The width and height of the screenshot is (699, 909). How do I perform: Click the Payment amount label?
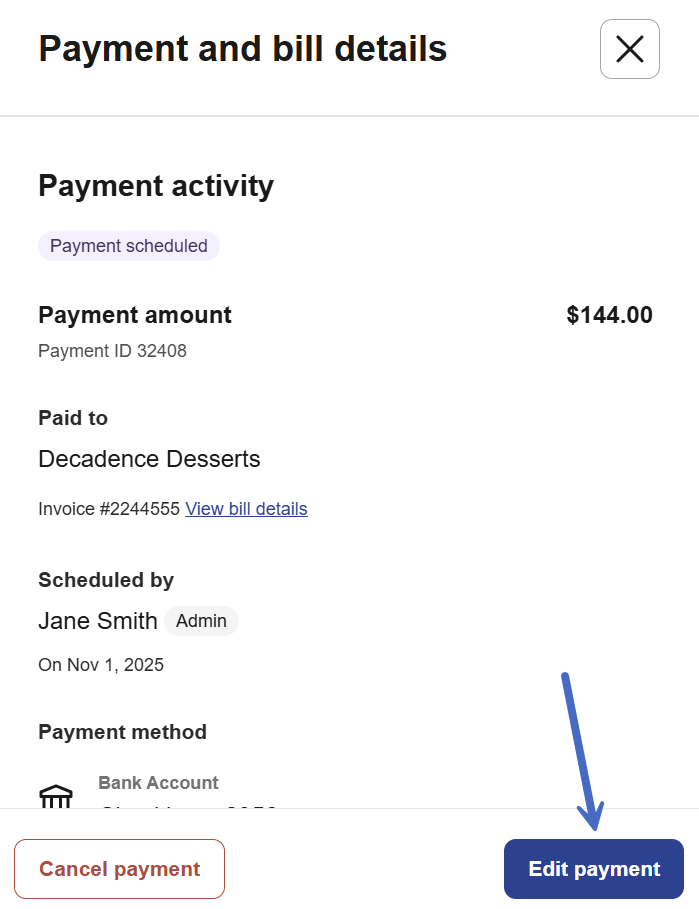click(x=135, y=315)
